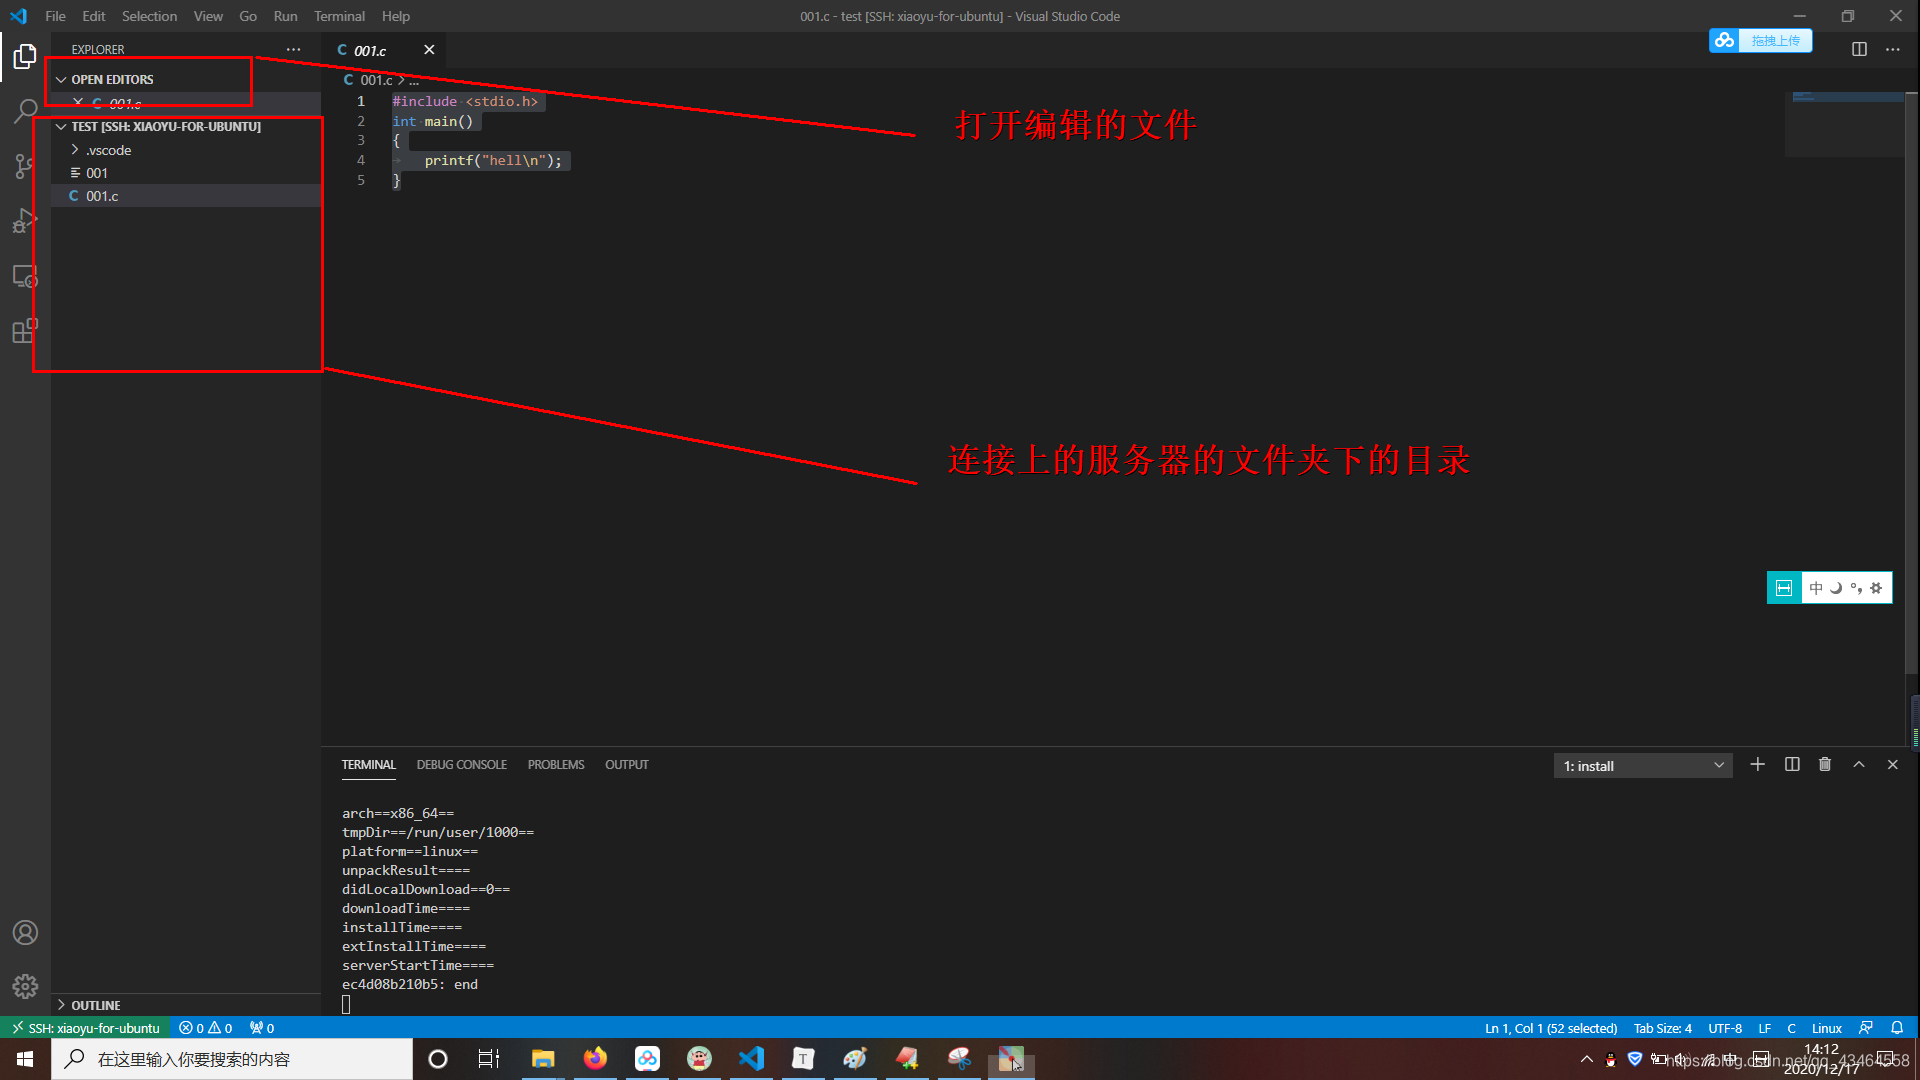Click Linux configuration in status bar
The width and height of the screenshot is (1920, 1080).
[1826, 1028]
